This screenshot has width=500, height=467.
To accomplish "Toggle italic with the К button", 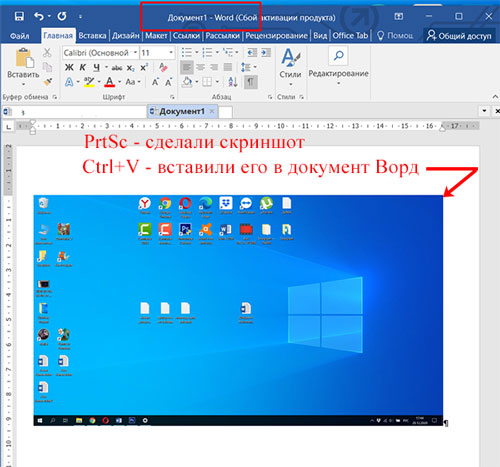I will click(x=83, y=67).
